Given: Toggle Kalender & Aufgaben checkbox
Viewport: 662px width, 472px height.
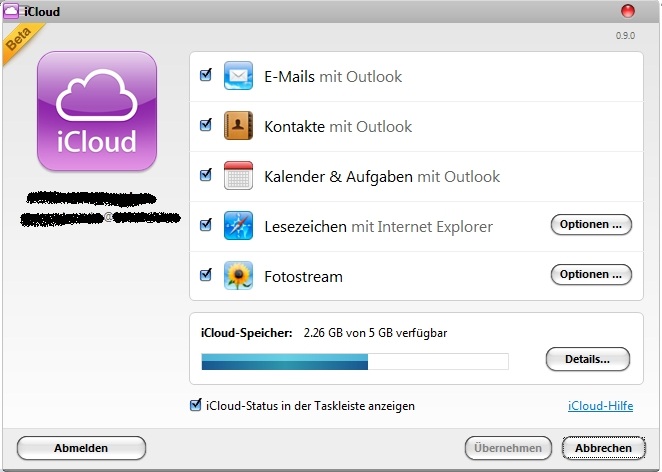Looking at the screenshot, I should click(x=206, y=175).
